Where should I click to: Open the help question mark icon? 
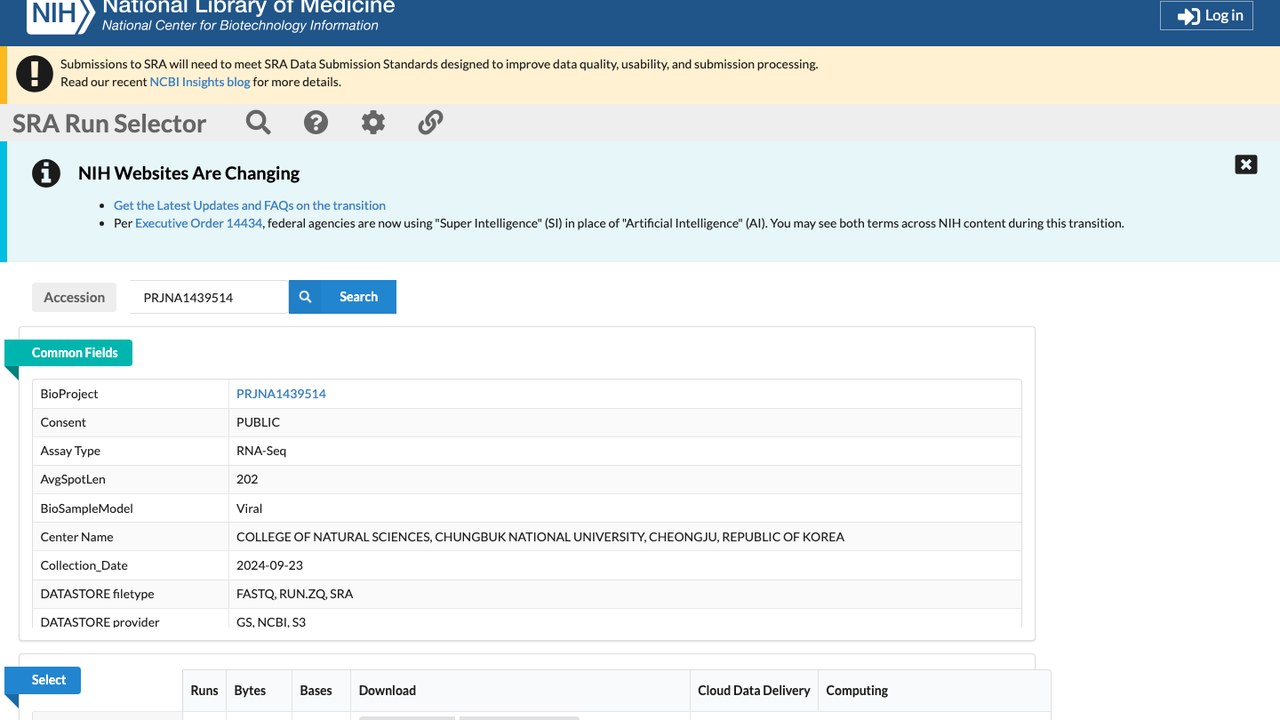click(x=316, y=122)
